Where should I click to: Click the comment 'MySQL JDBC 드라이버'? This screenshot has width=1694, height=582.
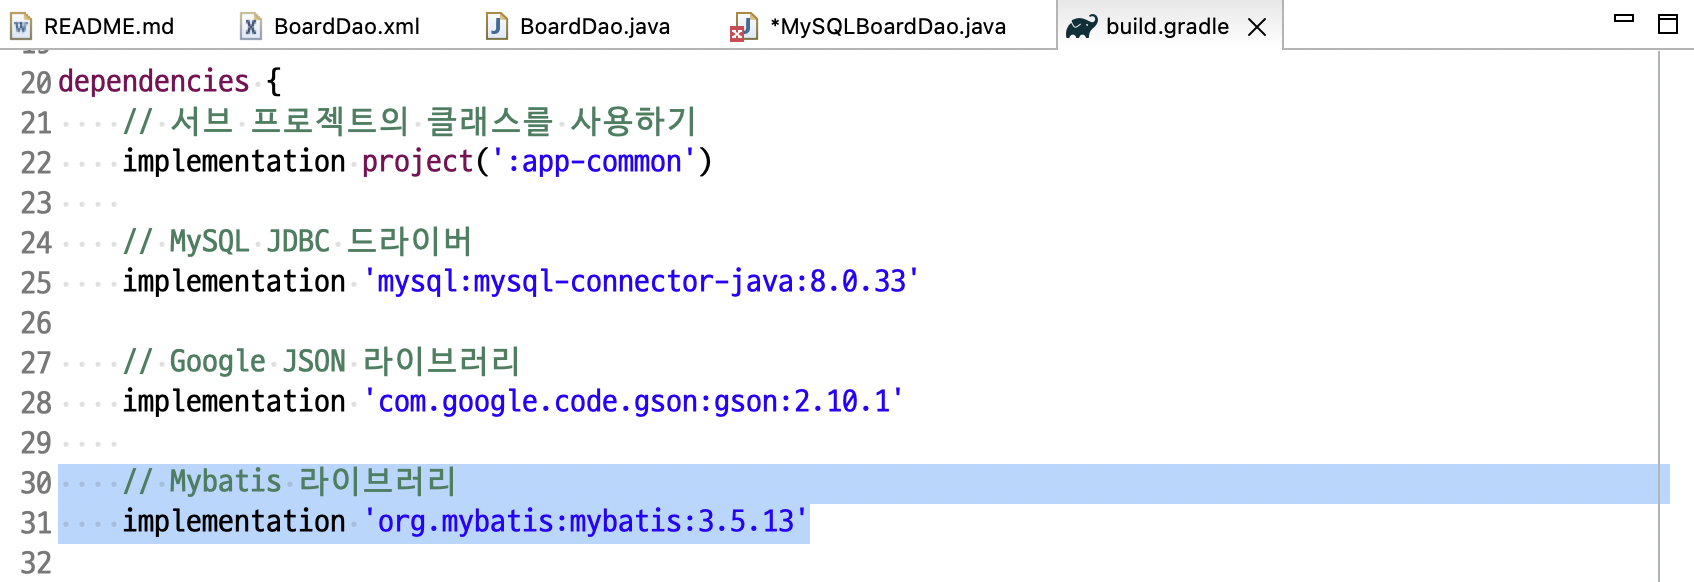click(320, 241)
